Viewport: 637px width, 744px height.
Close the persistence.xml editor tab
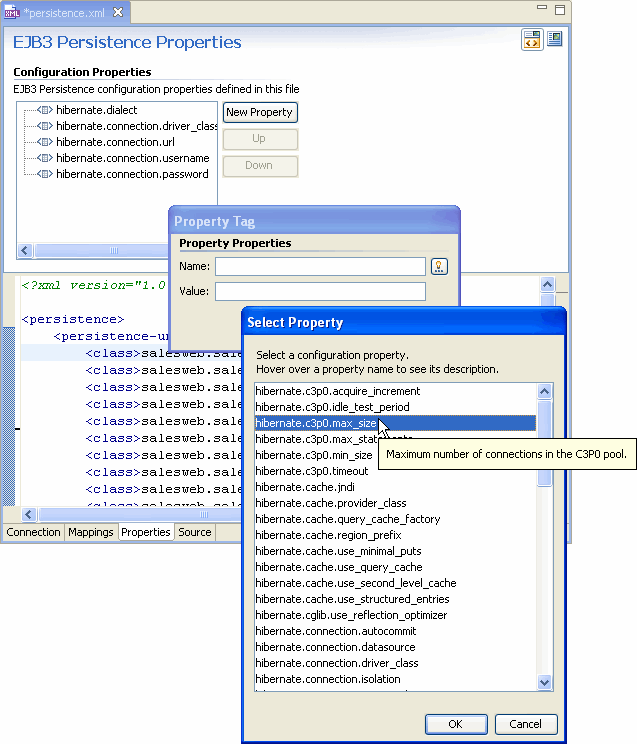(x=118, y=12)
